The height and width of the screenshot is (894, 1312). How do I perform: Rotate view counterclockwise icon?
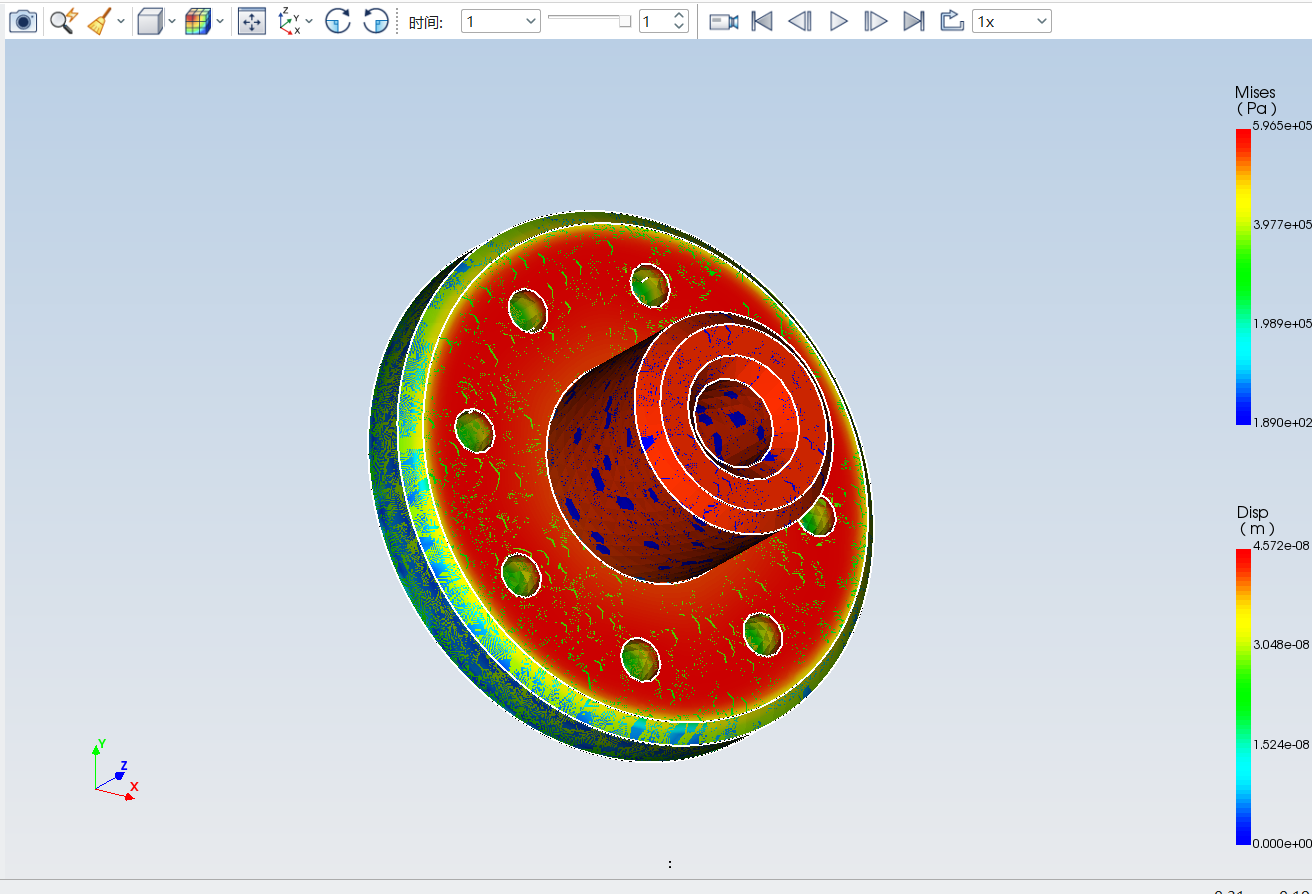[376, 21]
